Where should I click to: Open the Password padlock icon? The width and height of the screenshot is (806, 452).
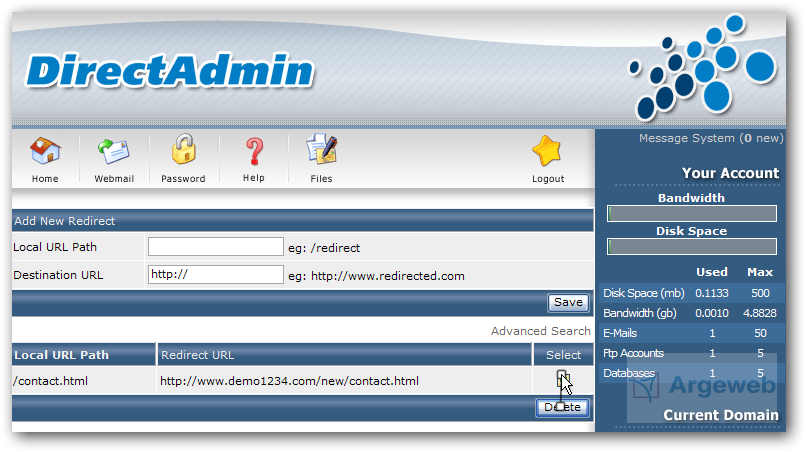click(184, 149)
